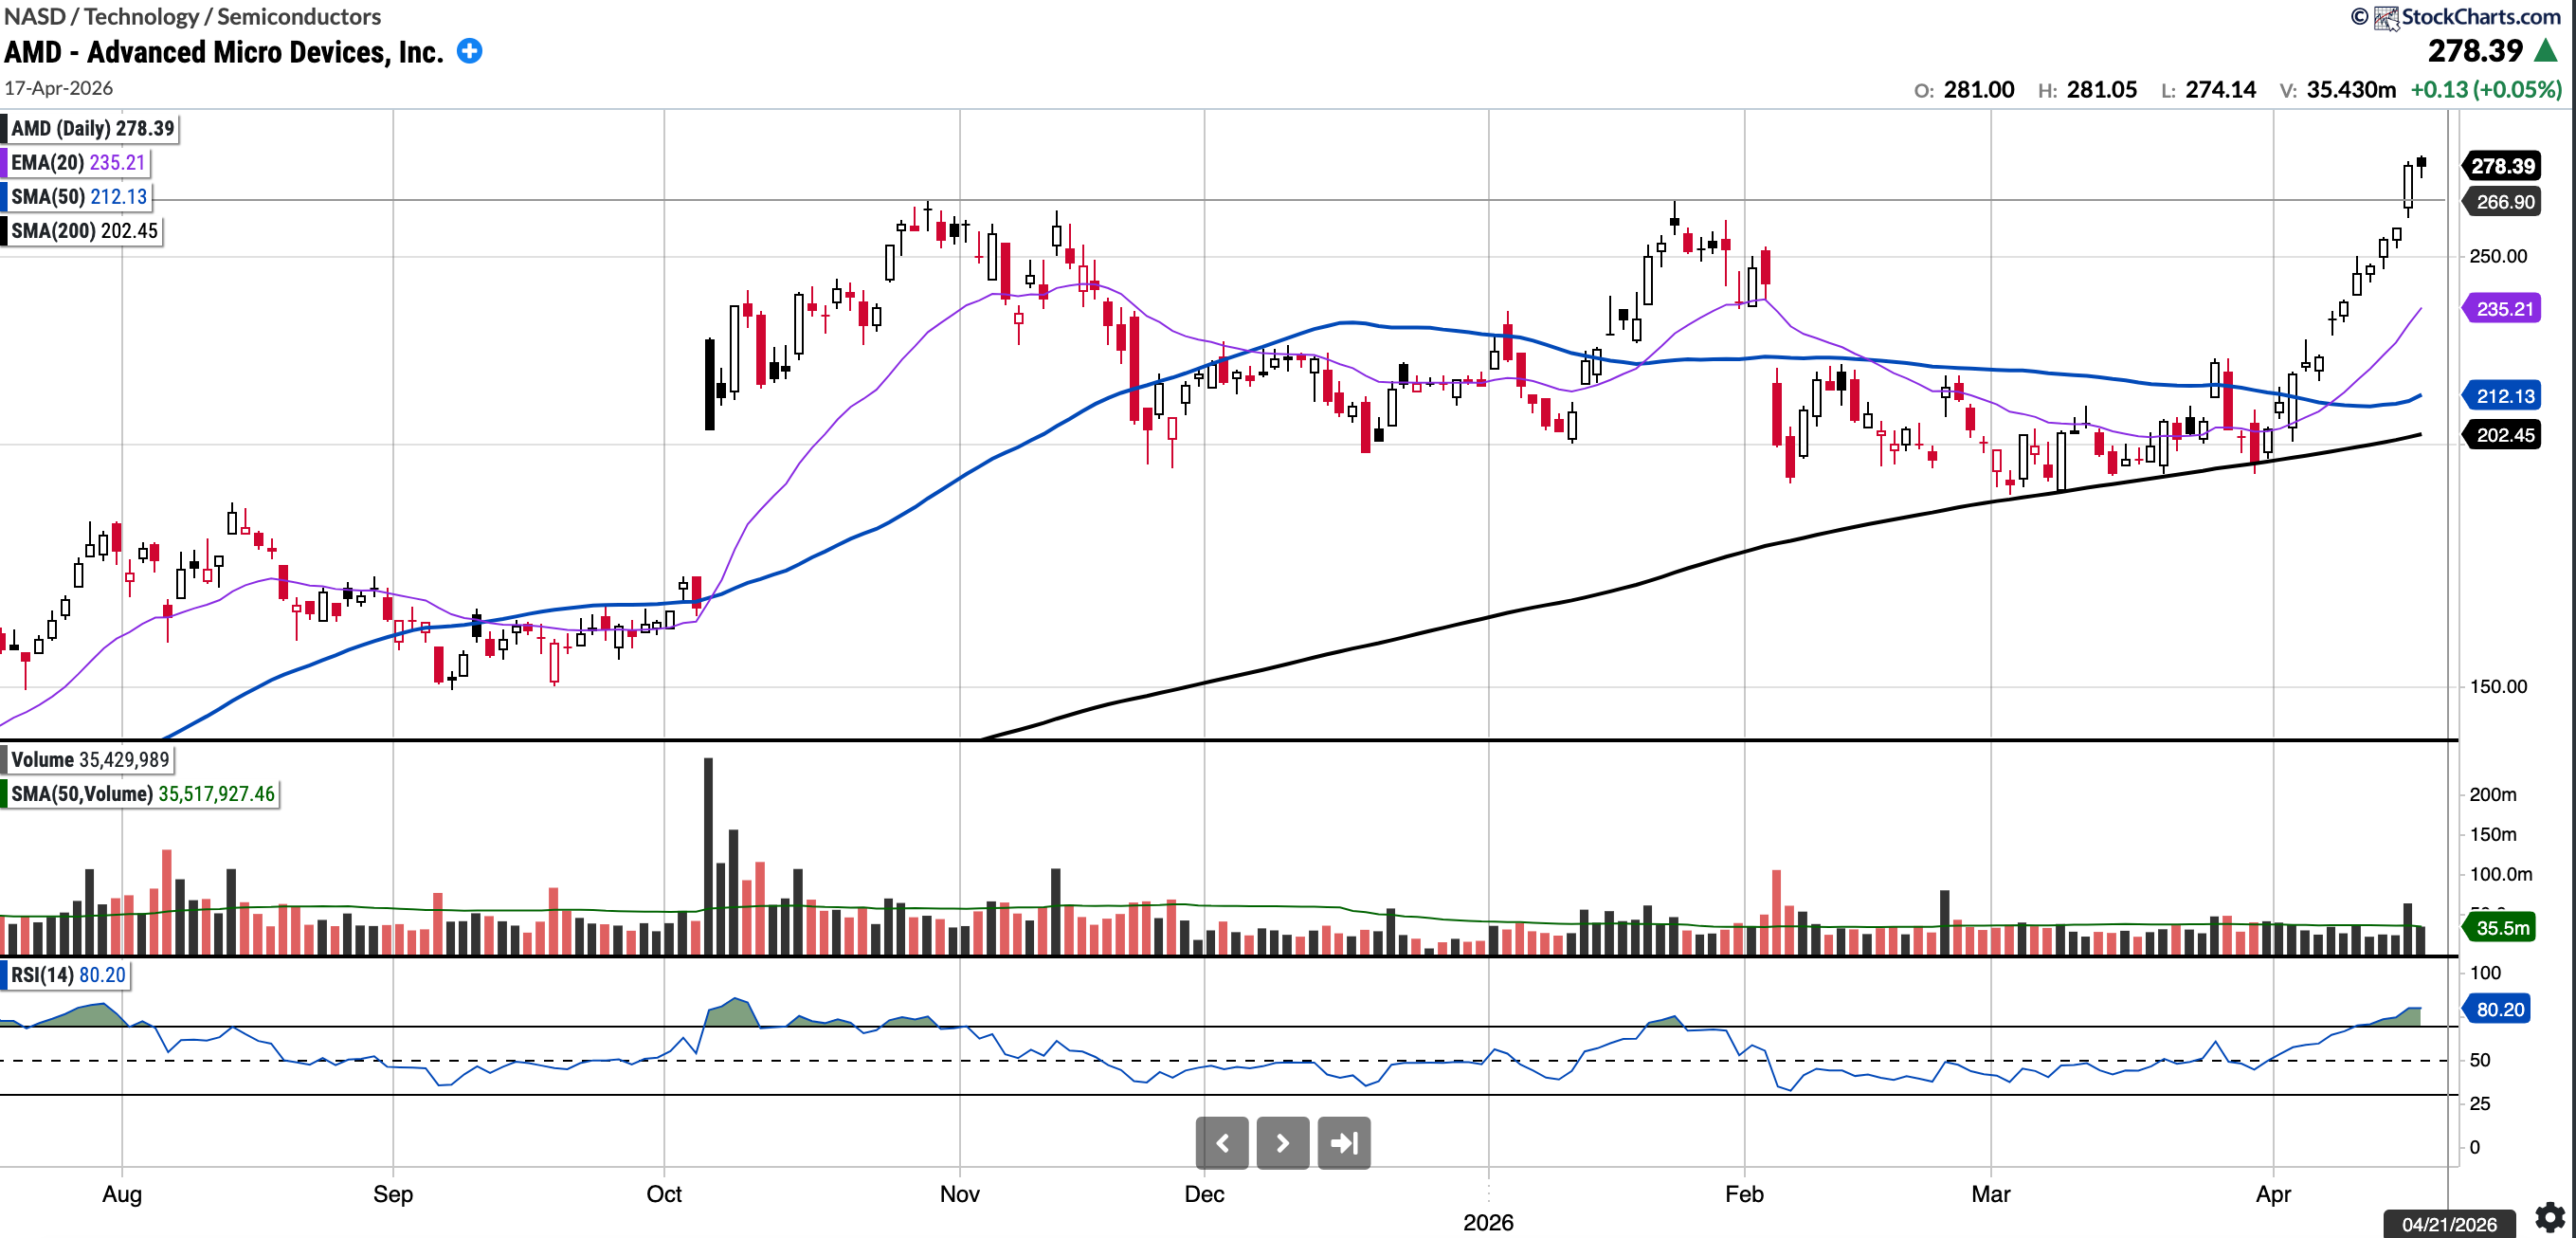The image size is (2576, 1238).
Task: Click the 278.39 current price tag on axis
Action: coord(2503,166)
